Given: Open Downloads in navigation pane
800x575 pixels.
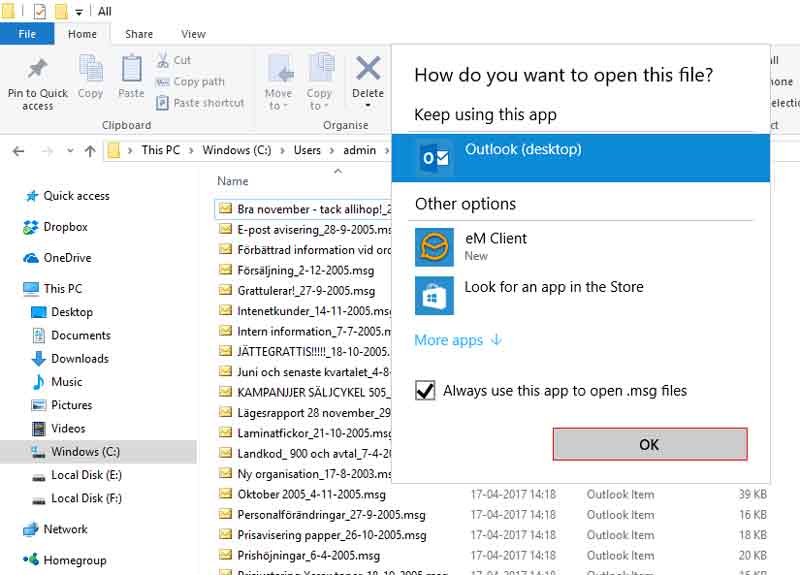Looking at the screenshot, I should pyautogui.click(x=80, y=359).
